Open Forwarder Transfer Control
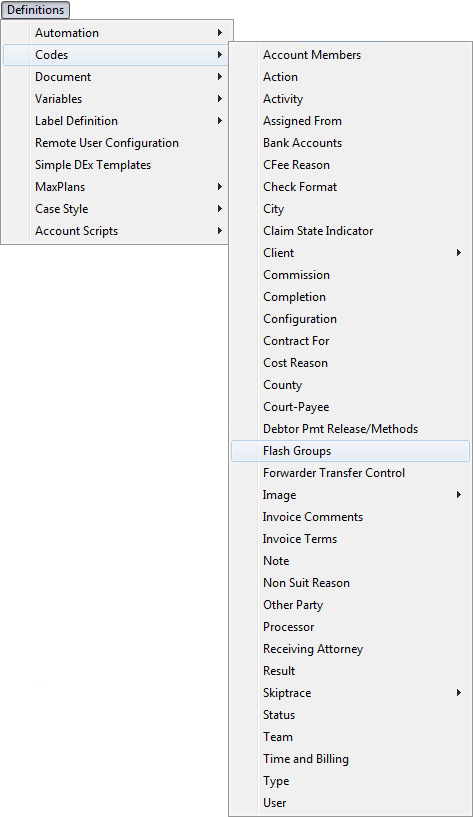This screenshot has height=817, width=473. pyautogui.click(x=350, y=473)
